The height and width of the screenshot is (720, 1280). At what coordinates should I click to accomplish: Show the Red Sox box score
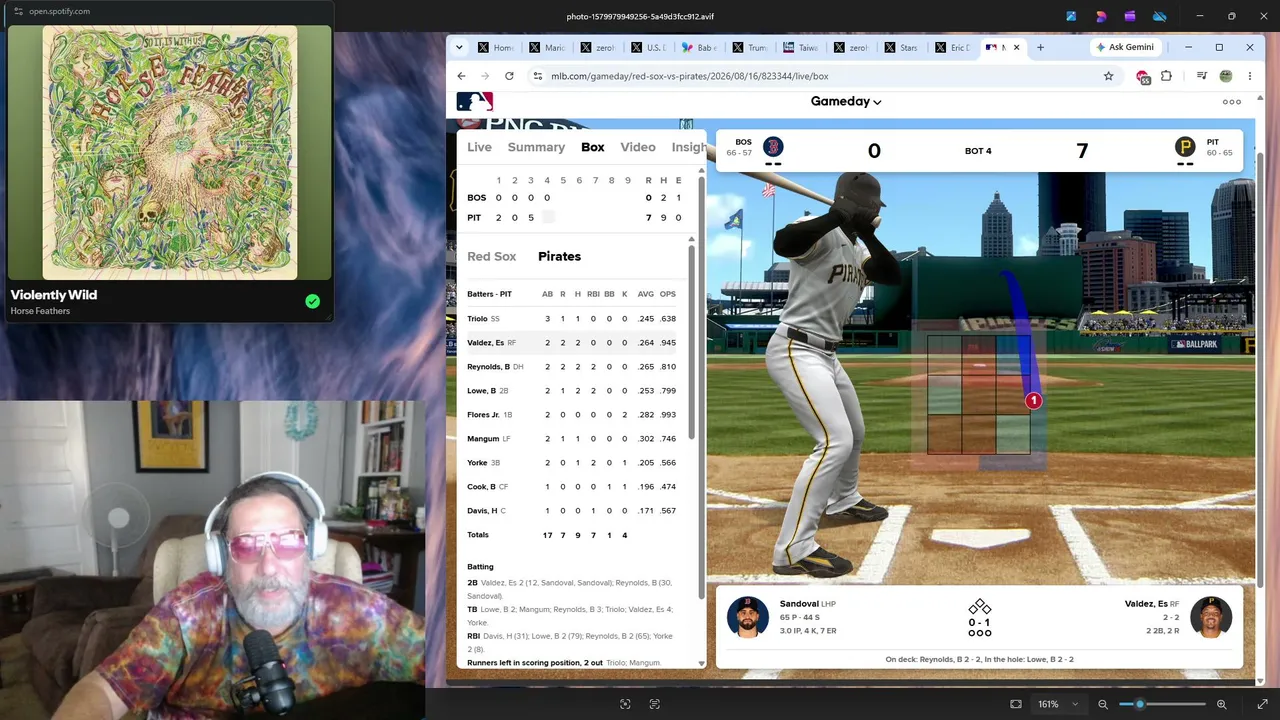492,256
